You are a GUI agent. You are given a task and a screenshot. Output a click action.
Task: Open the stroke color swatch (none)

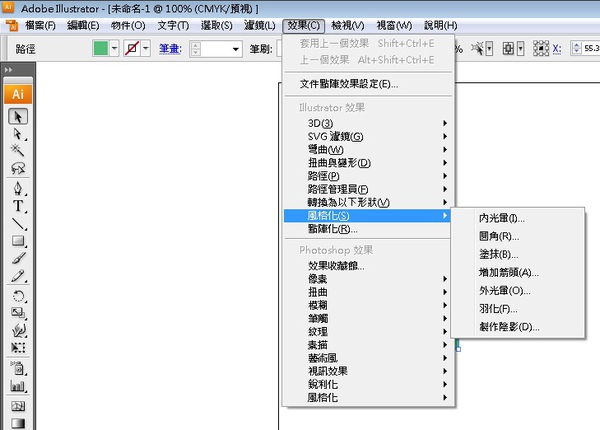coord(132,49)
